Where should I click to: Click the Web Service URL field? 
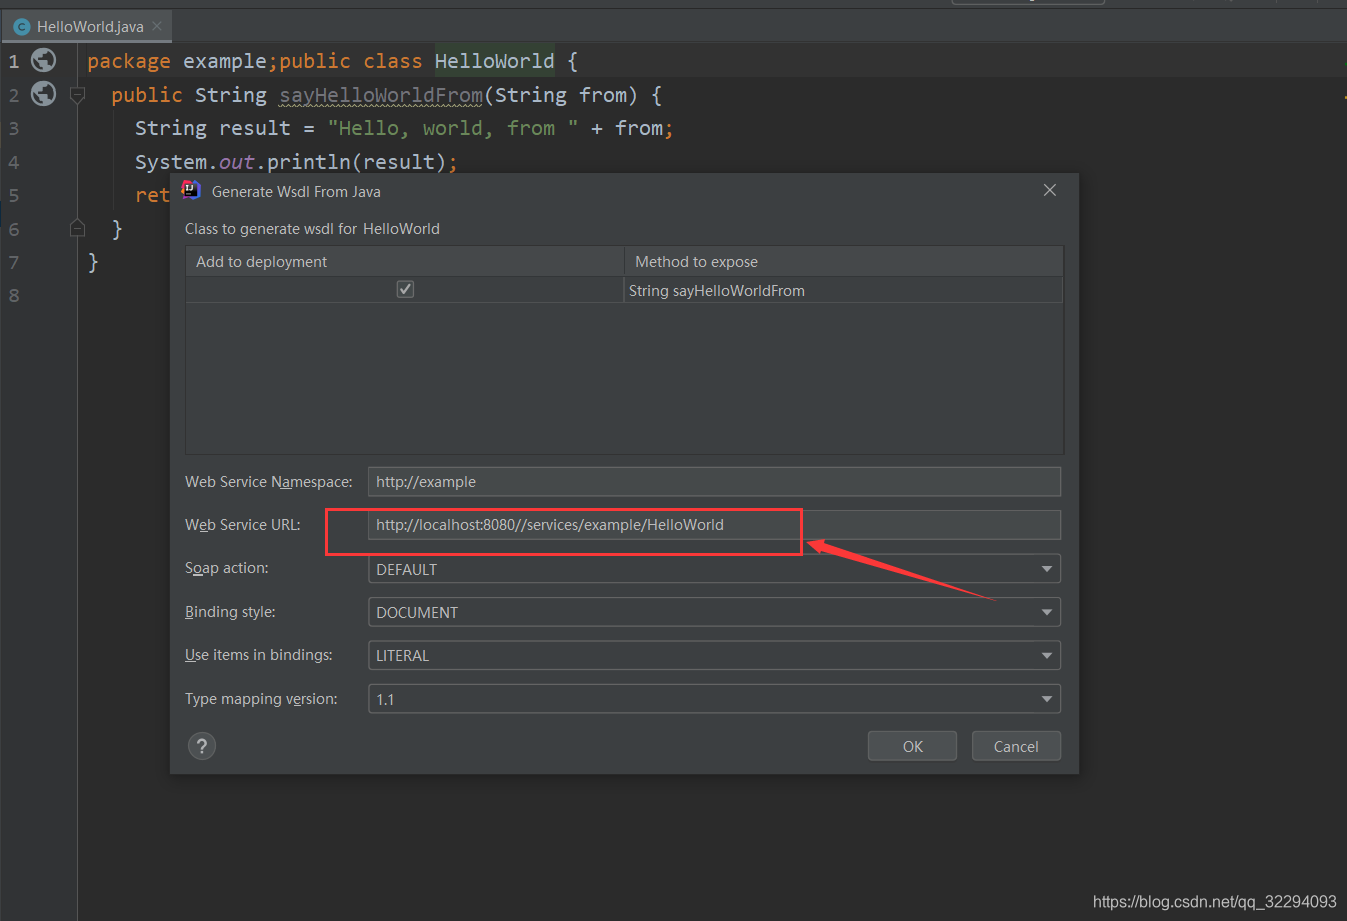click(x=714, y=525)
